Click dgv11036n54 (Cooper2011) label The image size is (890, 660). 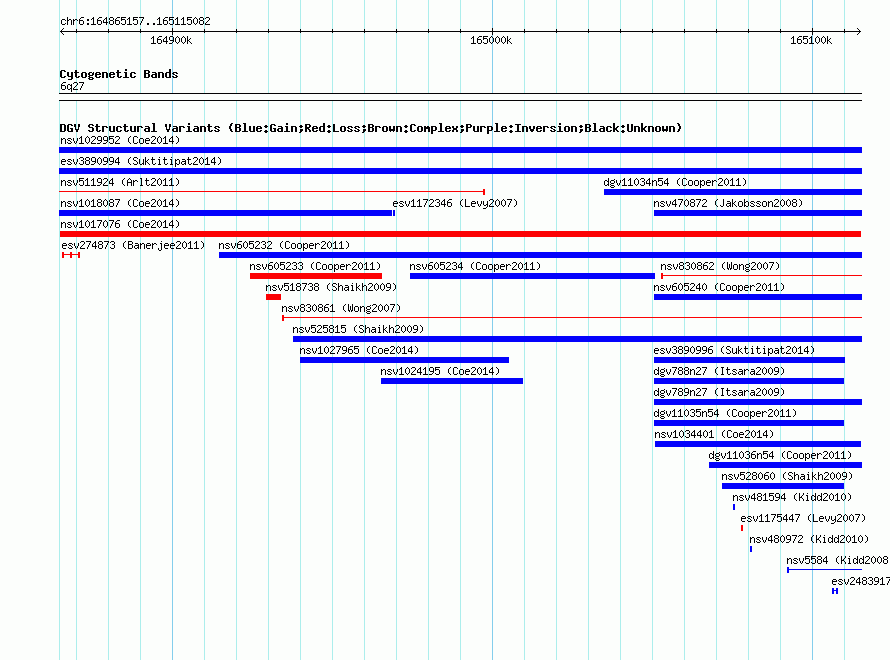780,455
